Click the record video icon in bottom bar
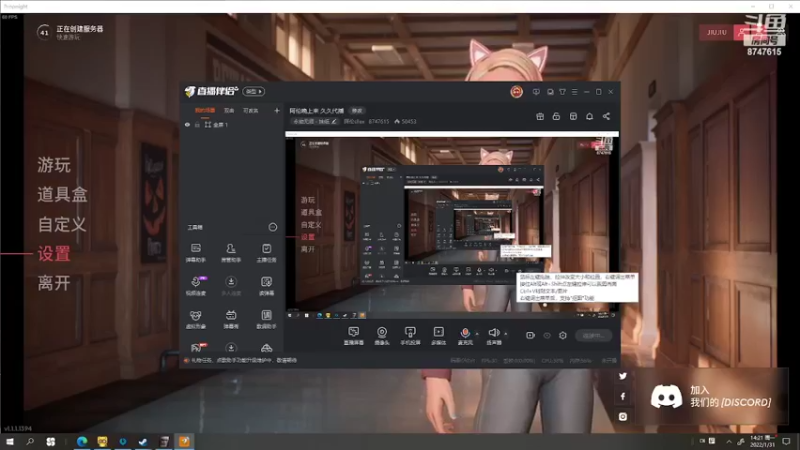 point(530,335)
